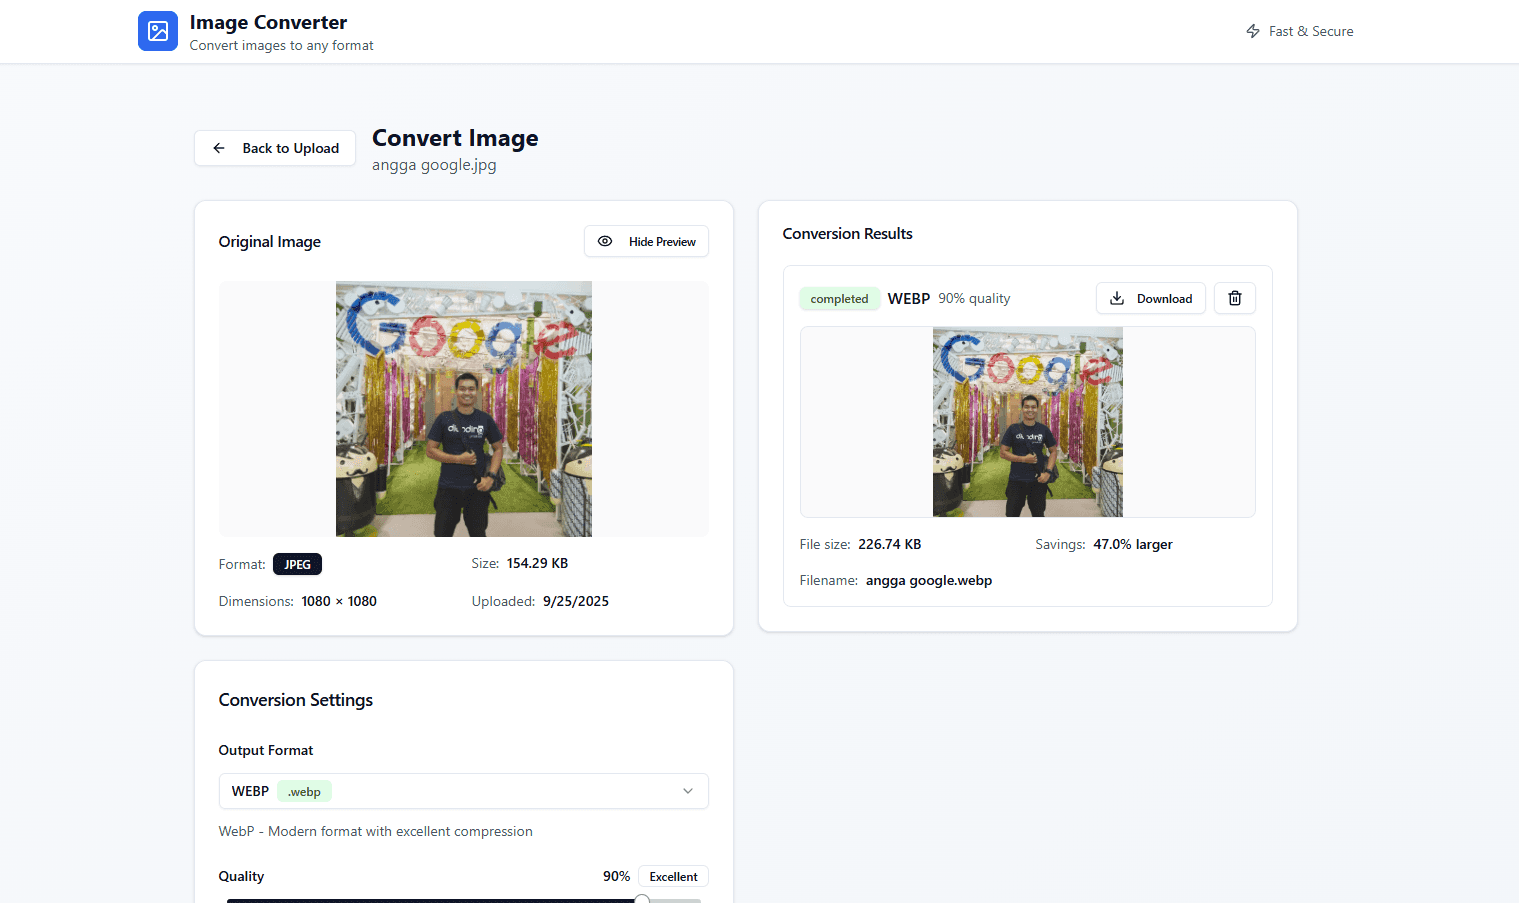Click the Image Converter logo icon
1519x903 pixels.
157,31
